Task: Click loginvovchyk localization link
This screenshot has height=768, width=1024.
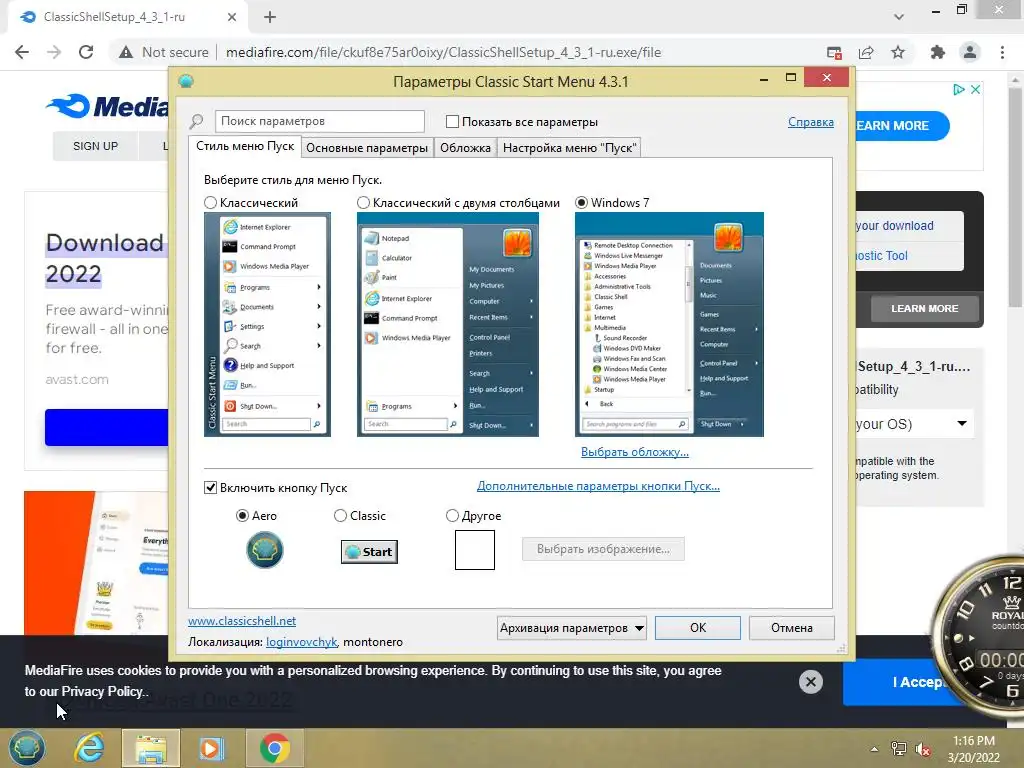Action: pos(302,642)
